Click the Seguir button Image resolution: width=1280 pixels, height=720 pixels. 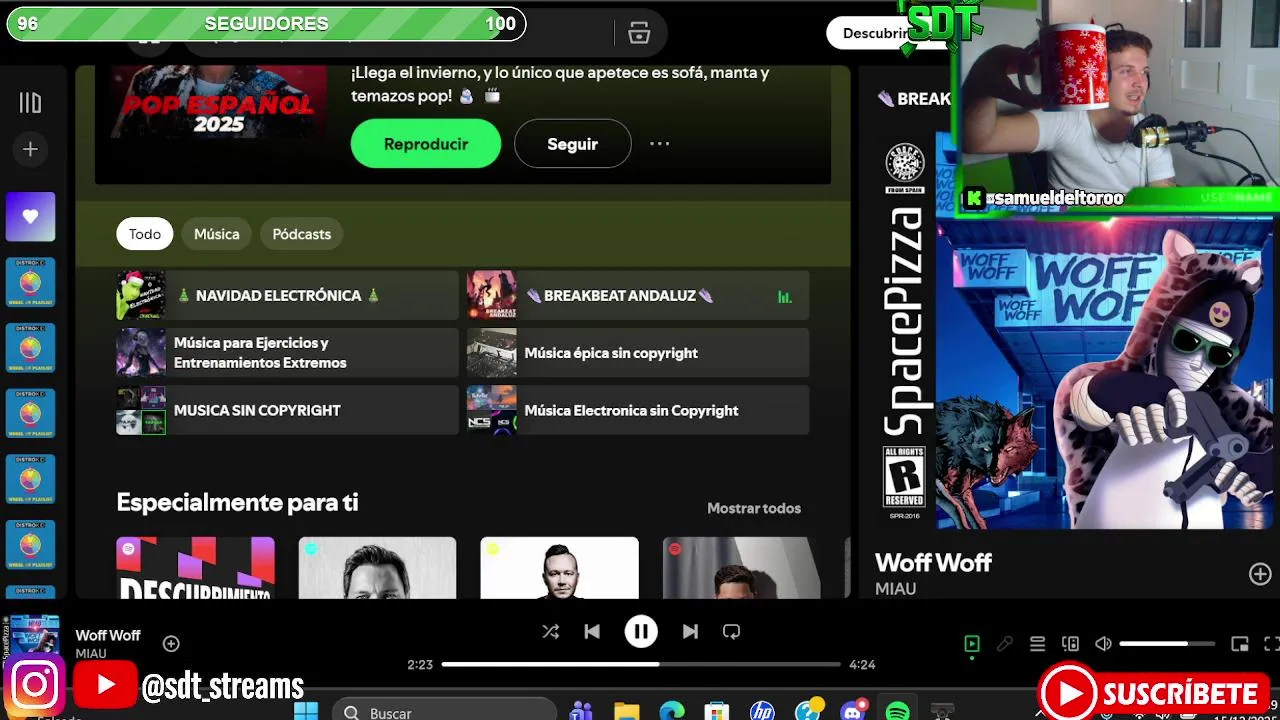tap(572, 144)
